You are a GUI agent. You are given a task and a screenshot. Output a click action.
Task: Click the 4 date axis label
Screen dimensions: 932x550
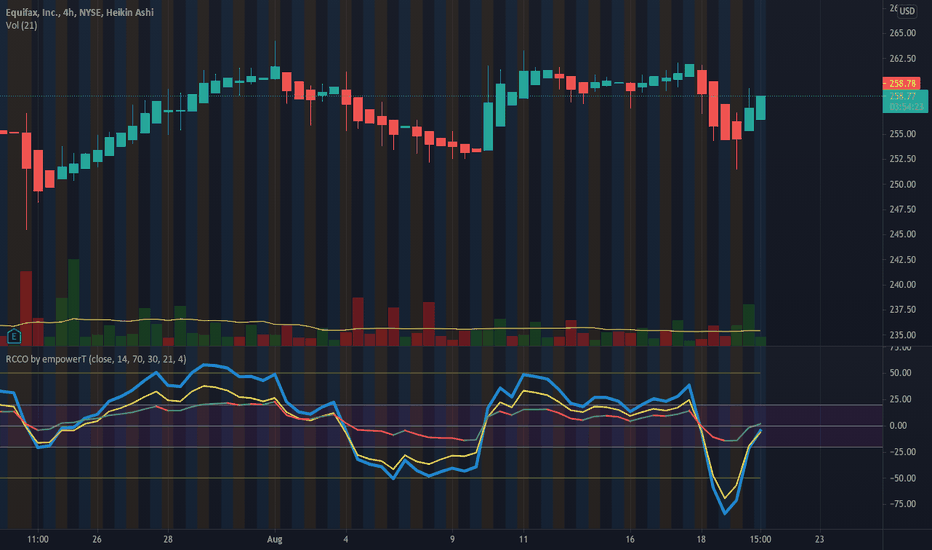click(x=346, y=539)
